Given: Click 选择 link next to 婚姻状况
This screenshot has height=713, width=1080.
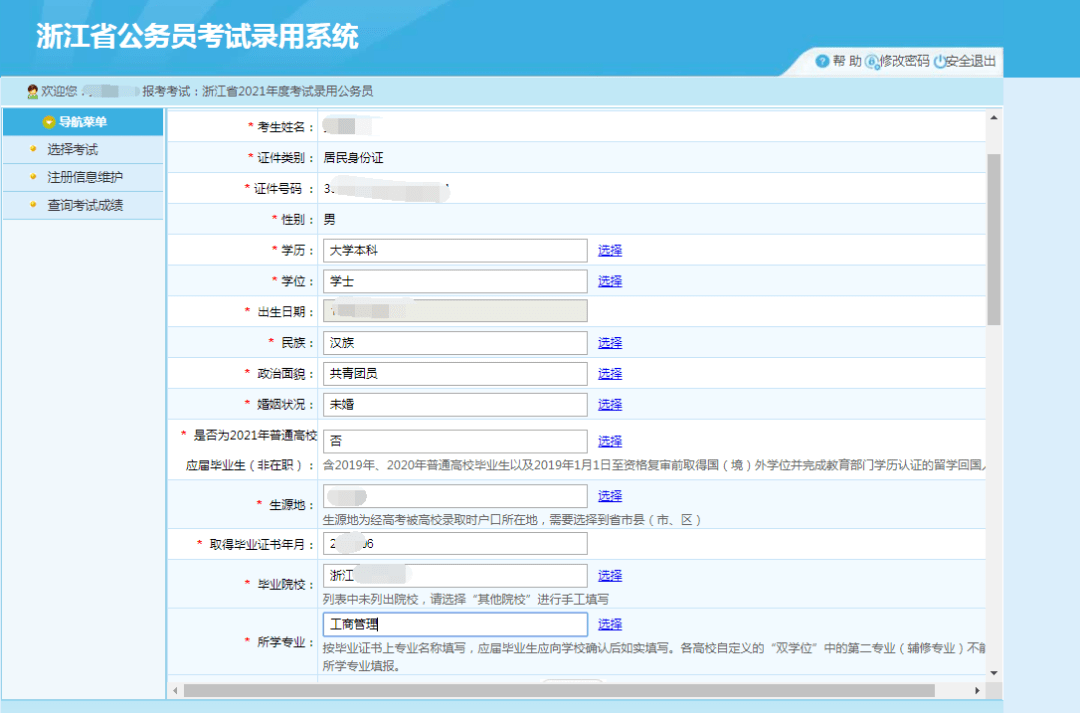Looking at the screenshot, I should tap(610, 404).
